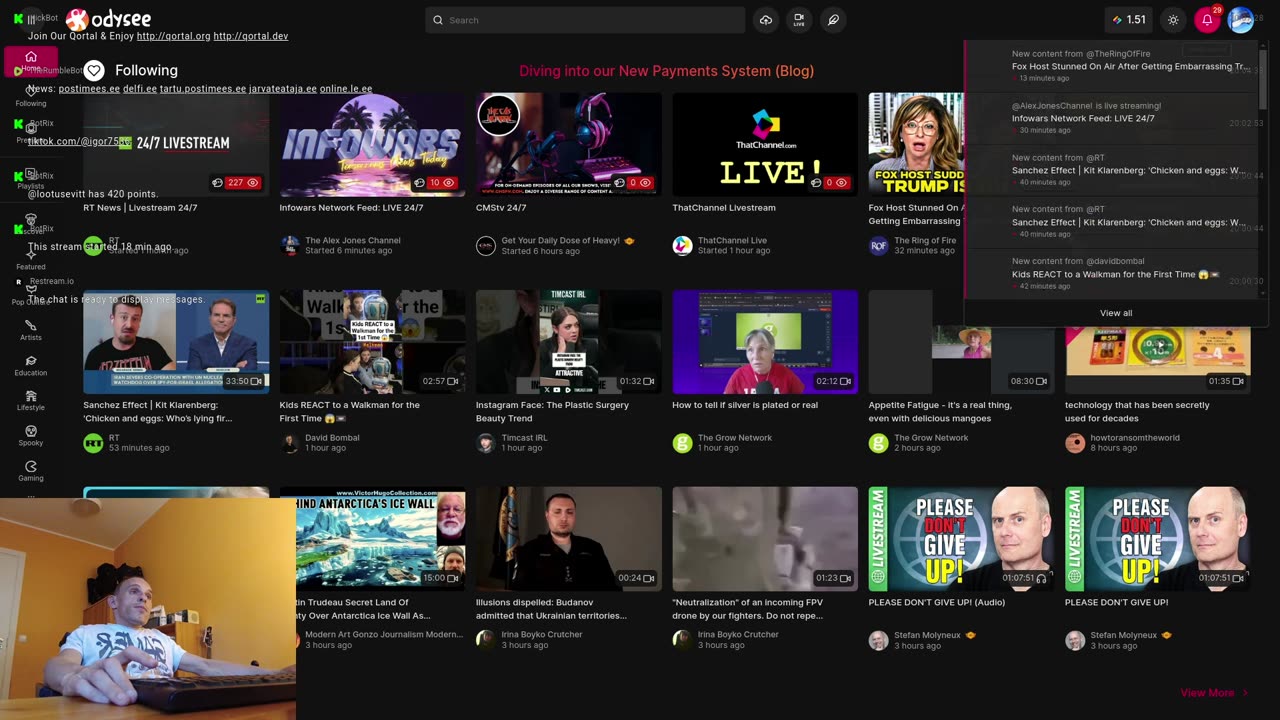The height and width of the screenshot is (720, 1280).
Task: Open Gaming category in sidebar
Action: pyautogui.click(x=31, y=471)
